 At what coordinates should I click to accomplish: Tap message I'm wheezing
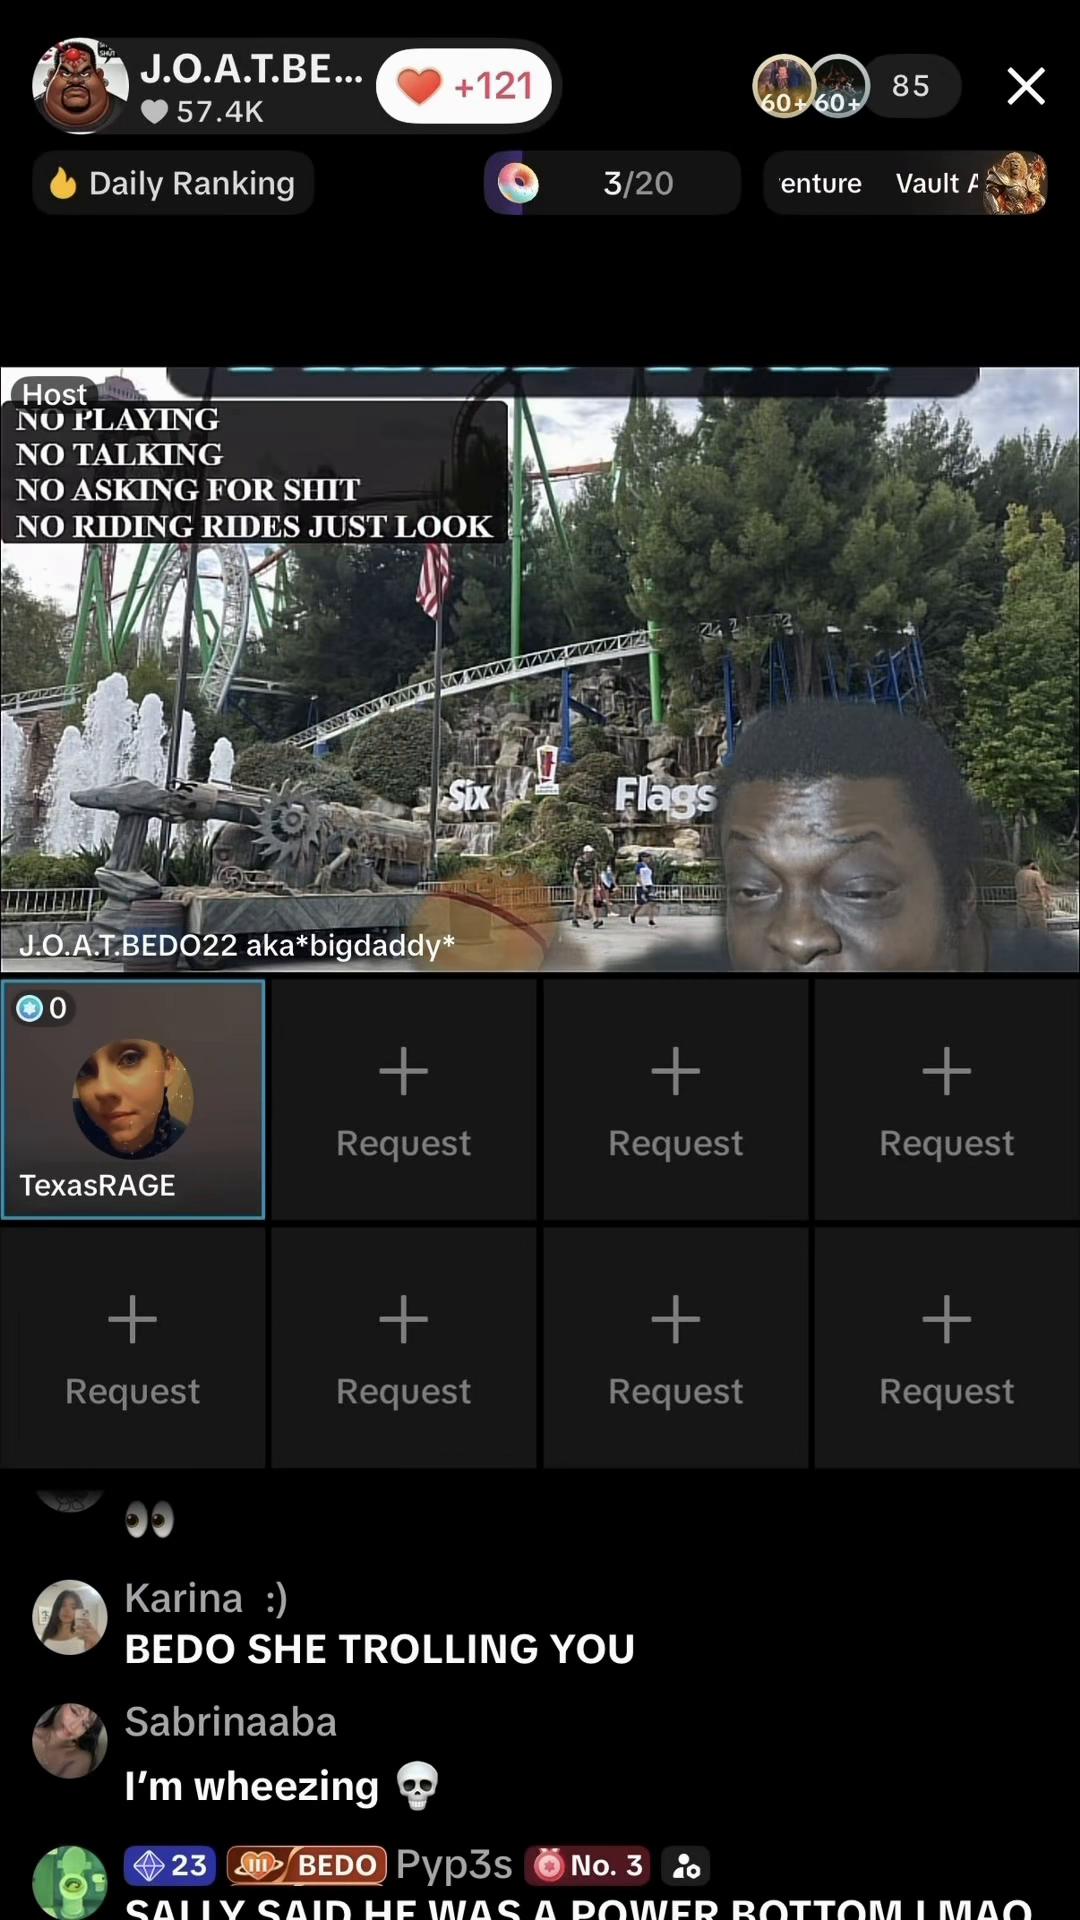tap(282, 1786)
